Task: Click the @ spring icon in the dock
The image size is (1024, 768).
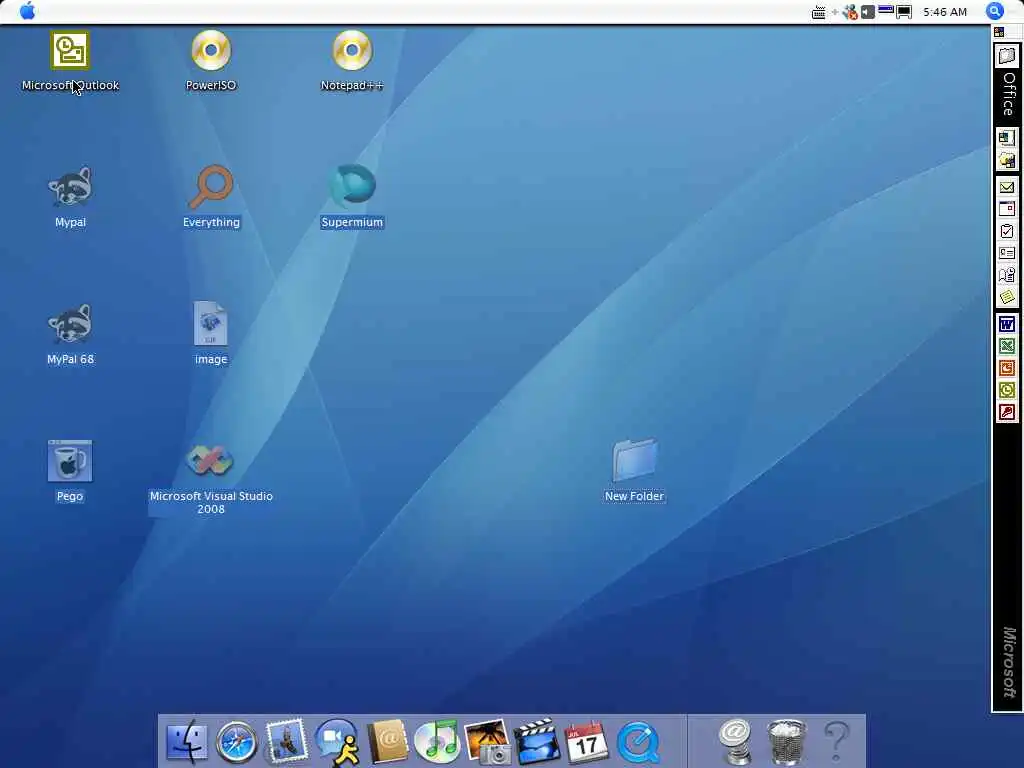Action: [735, 741]
